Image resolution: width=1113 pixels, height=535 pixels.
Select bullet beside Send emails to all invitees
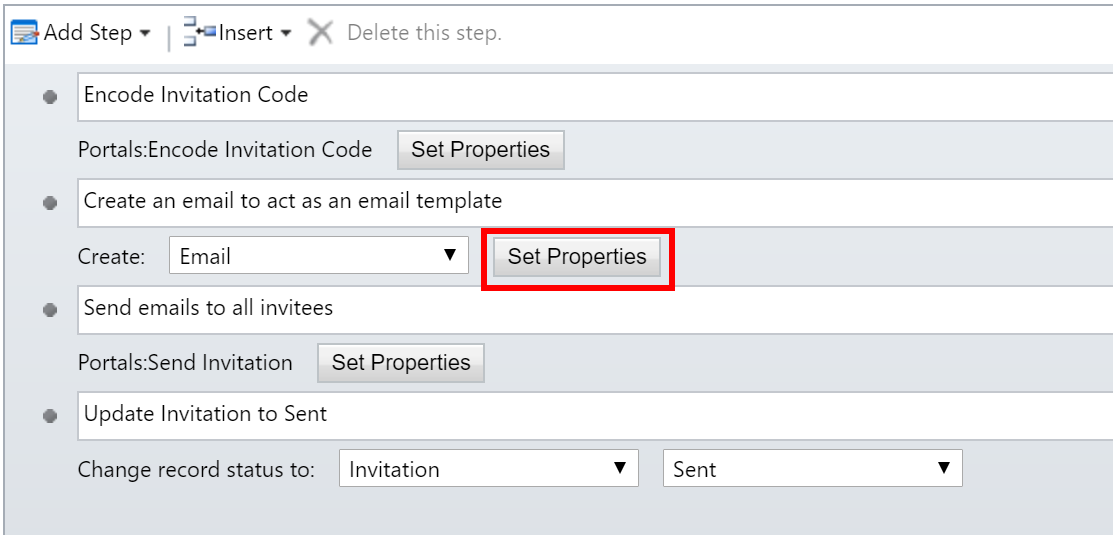pyautogui.click(x=50, y=310)
